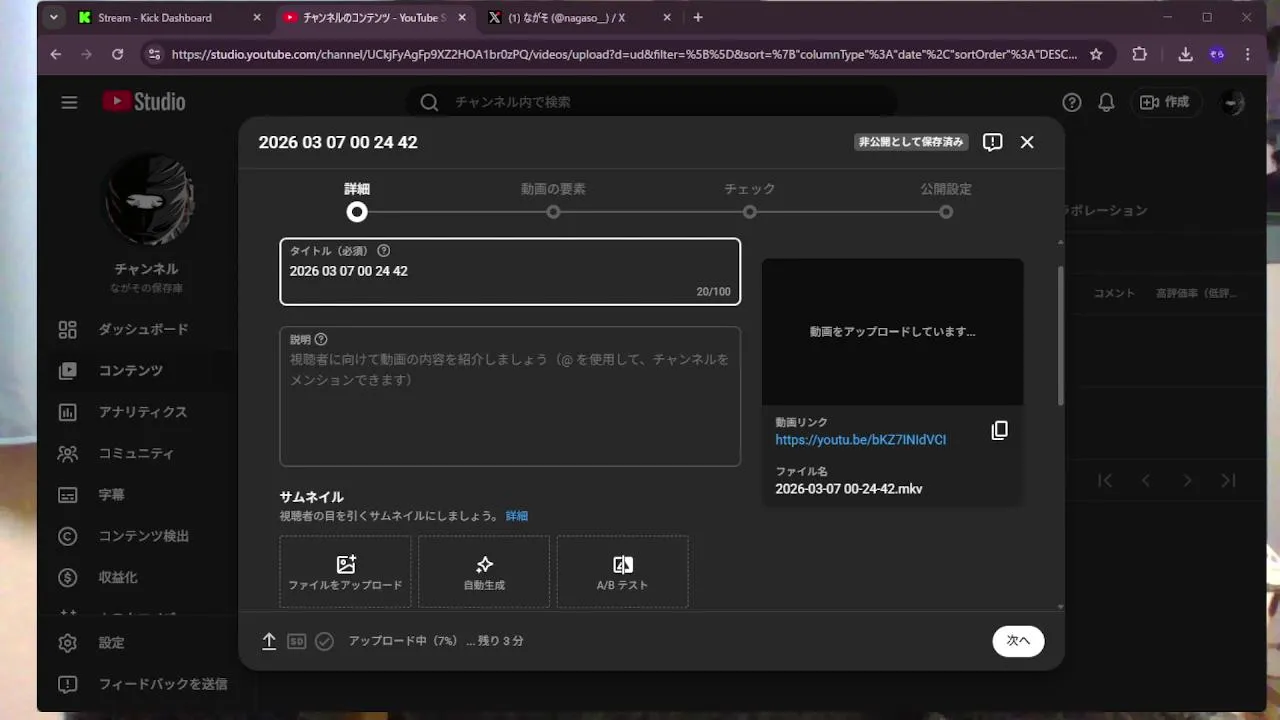This screenshot has height=720, width=1280.
Task: Open the tab search dropdown arrow
Action: (54, 17)
